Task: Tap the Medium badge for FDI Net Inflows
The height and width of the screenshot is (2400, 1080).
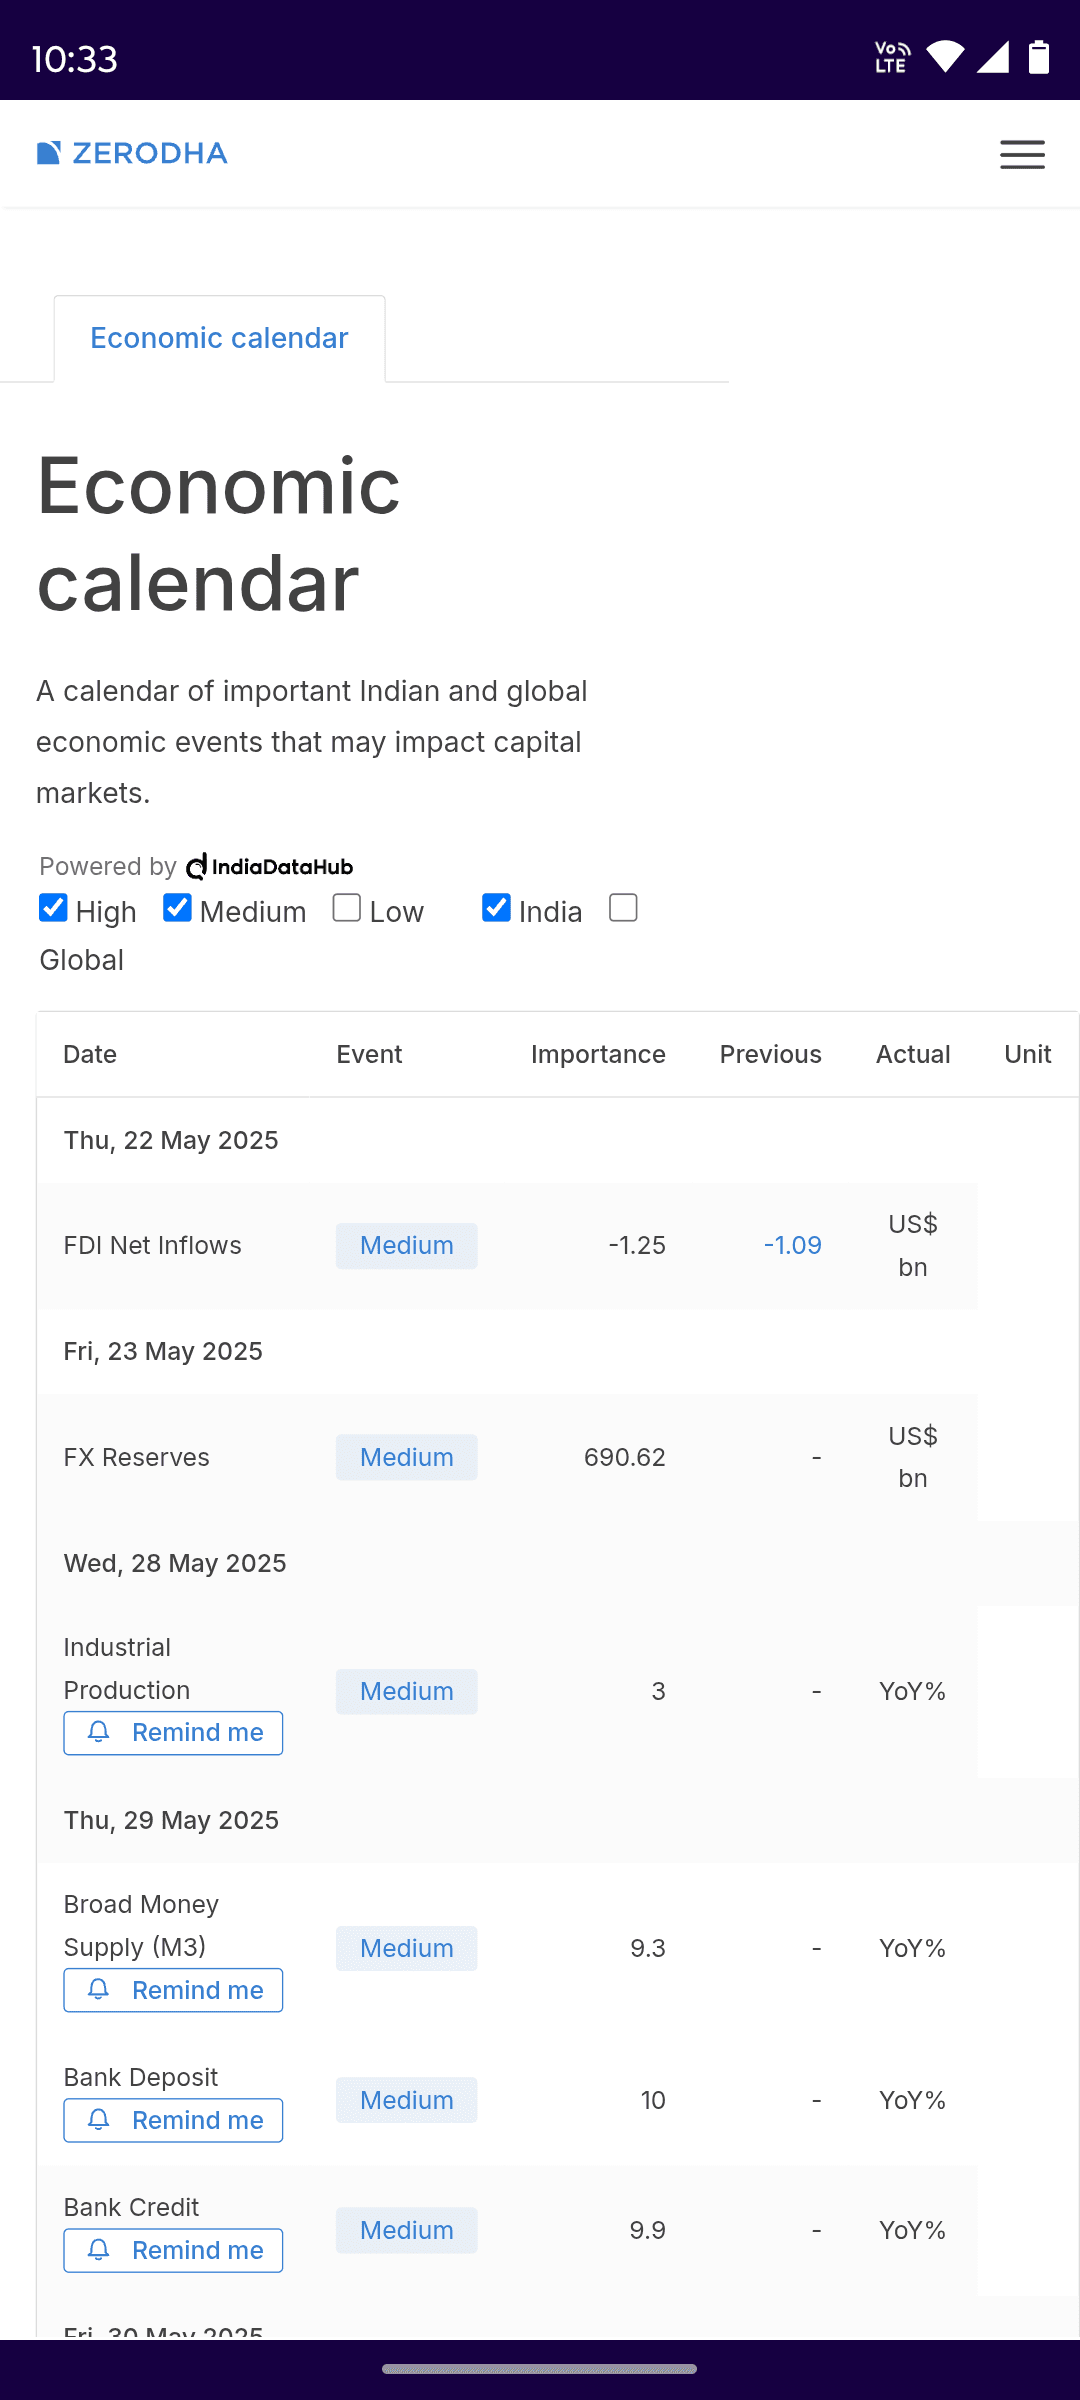Action: 407,1246
